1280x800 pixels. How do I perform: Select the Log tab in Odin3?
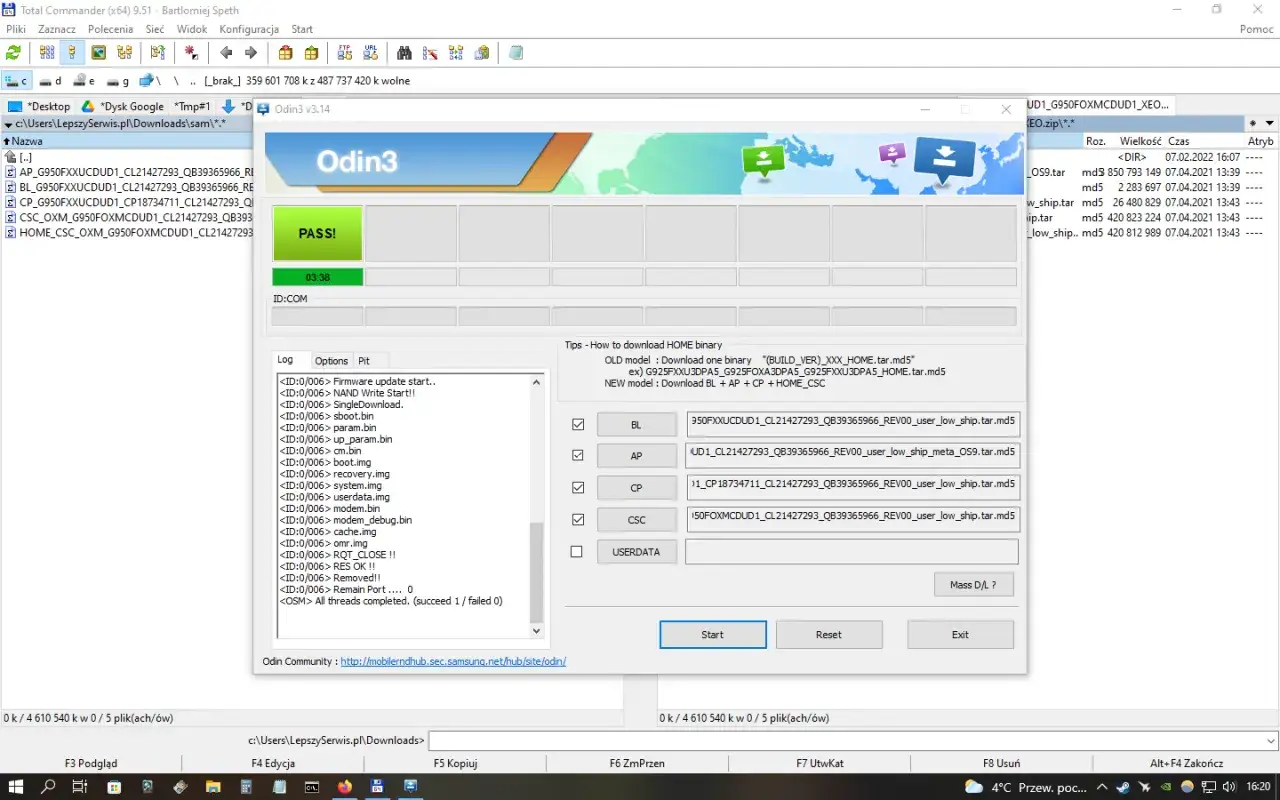coord(286,360)
